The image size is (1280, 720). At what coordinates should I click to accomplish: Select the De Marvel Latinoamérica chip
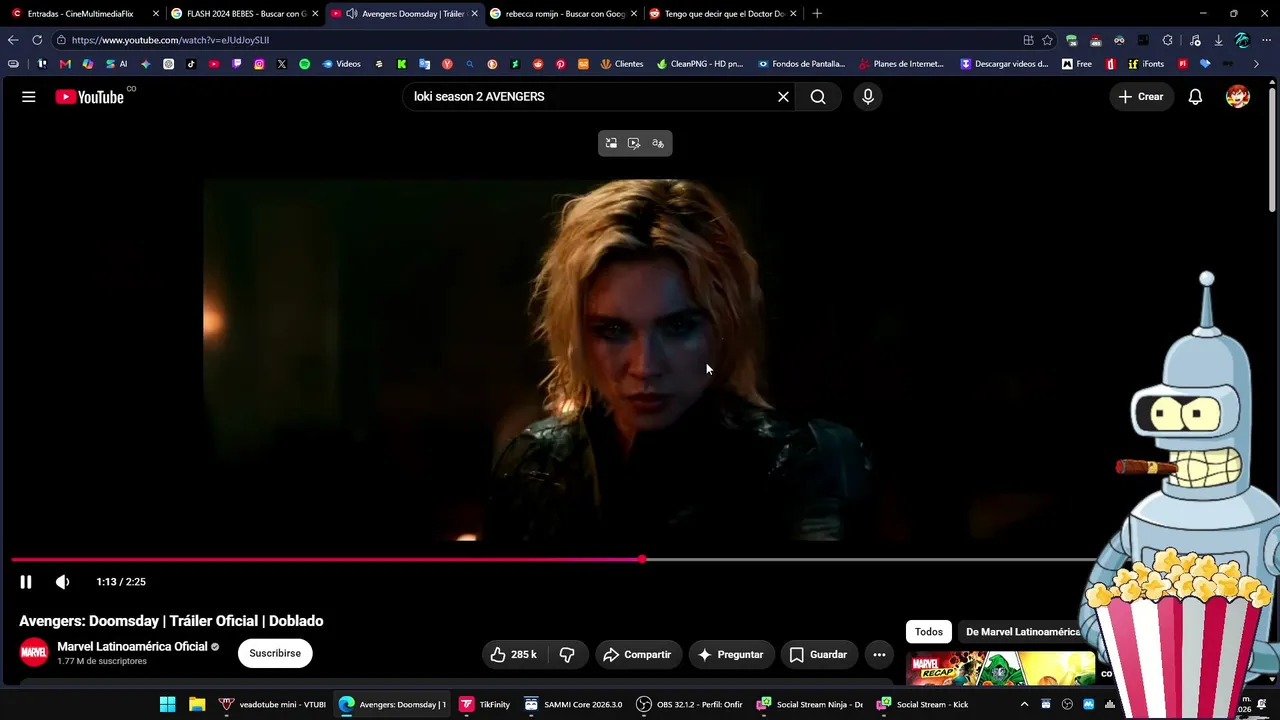pos(1022,632)
